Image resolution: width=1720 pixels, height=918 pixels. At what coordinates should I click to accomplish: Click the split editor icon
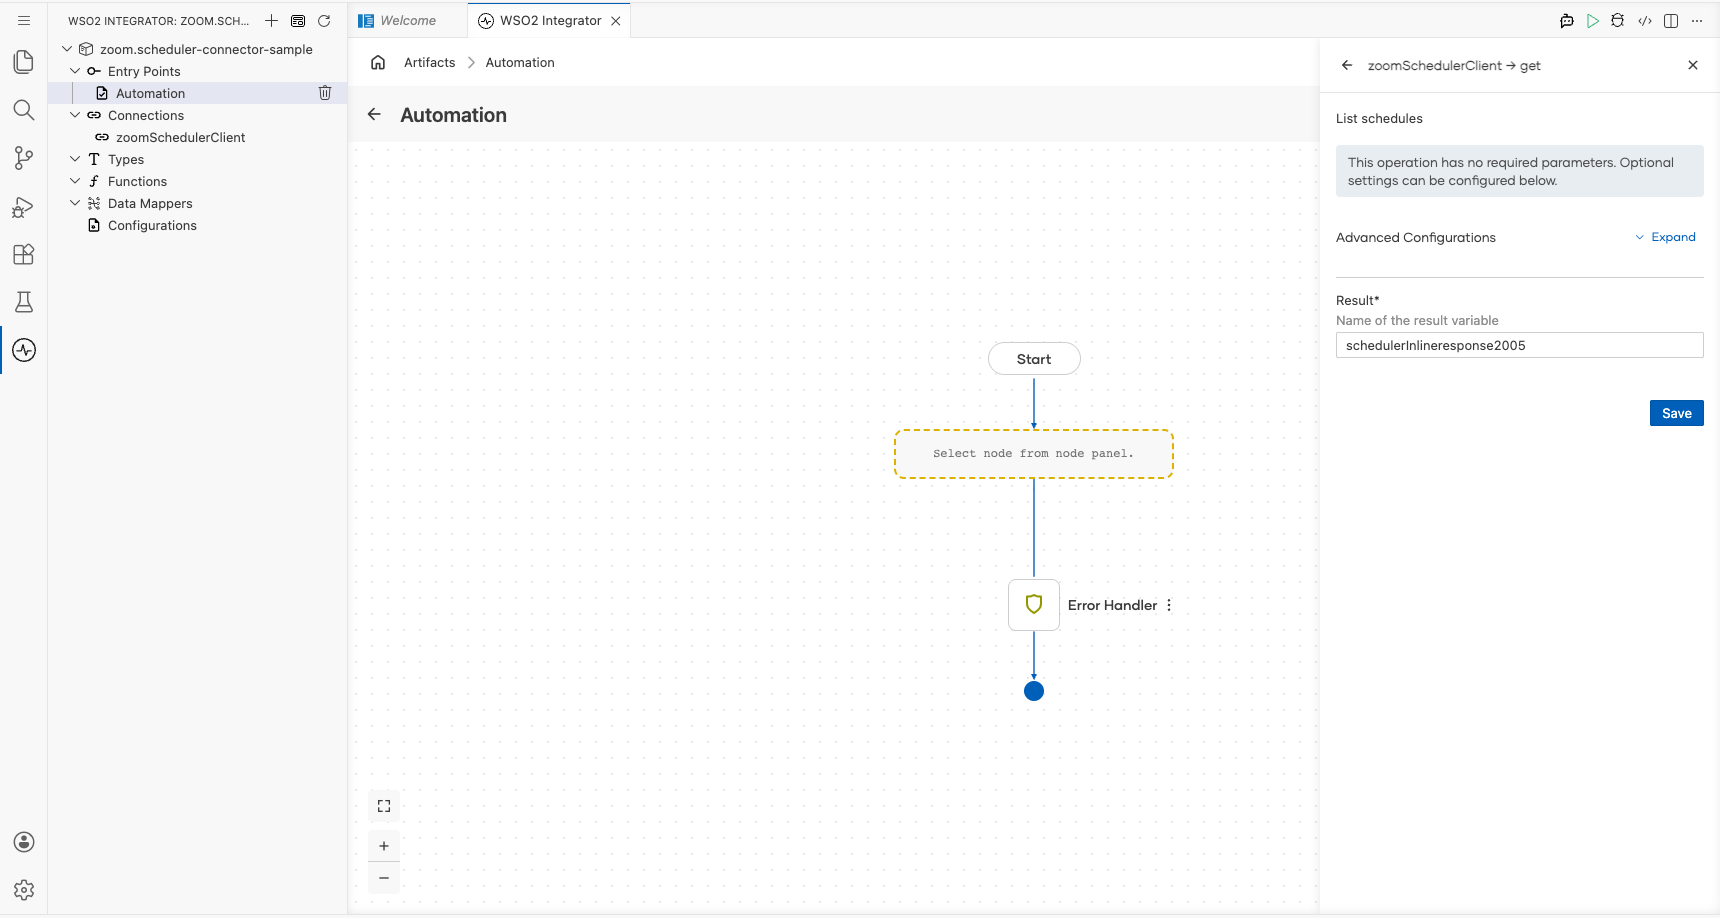tap(1671, 20)
